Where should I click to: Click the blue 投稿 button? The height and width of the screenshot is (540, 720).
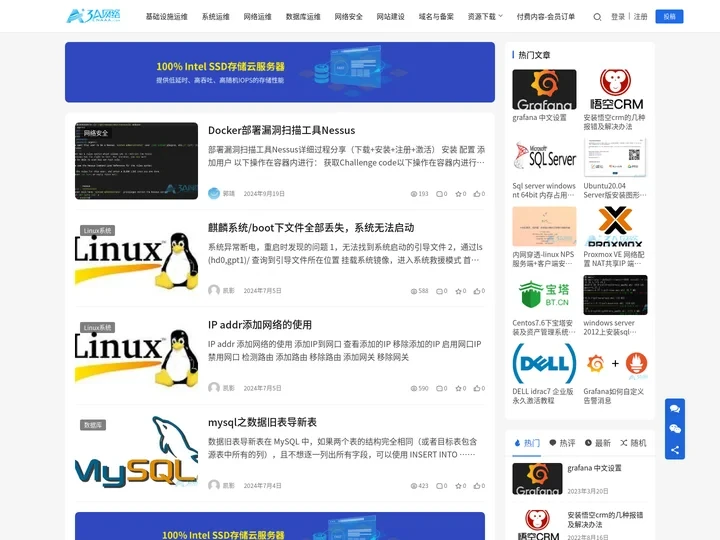coord(669,17)
